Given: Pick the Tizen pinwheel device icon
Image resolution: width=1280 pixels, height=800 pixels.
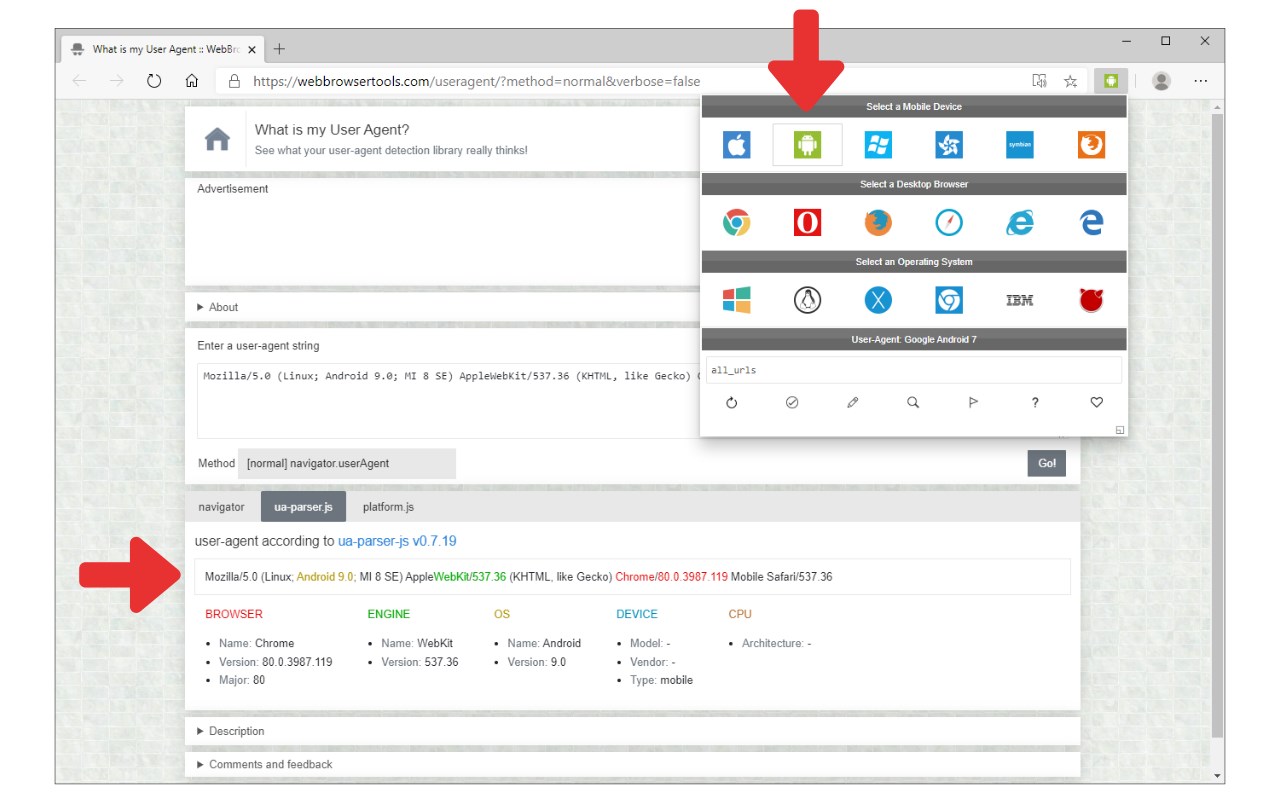Looking at the screenshot, I should click(949, 145).
